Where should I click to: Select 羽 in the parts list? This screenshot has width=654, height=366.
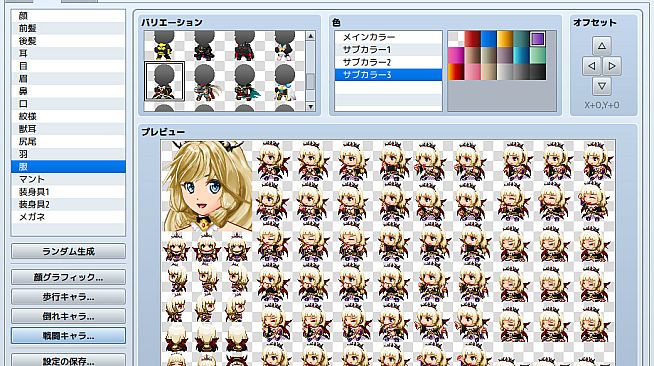pyautogui.click(x=68, y=154)
